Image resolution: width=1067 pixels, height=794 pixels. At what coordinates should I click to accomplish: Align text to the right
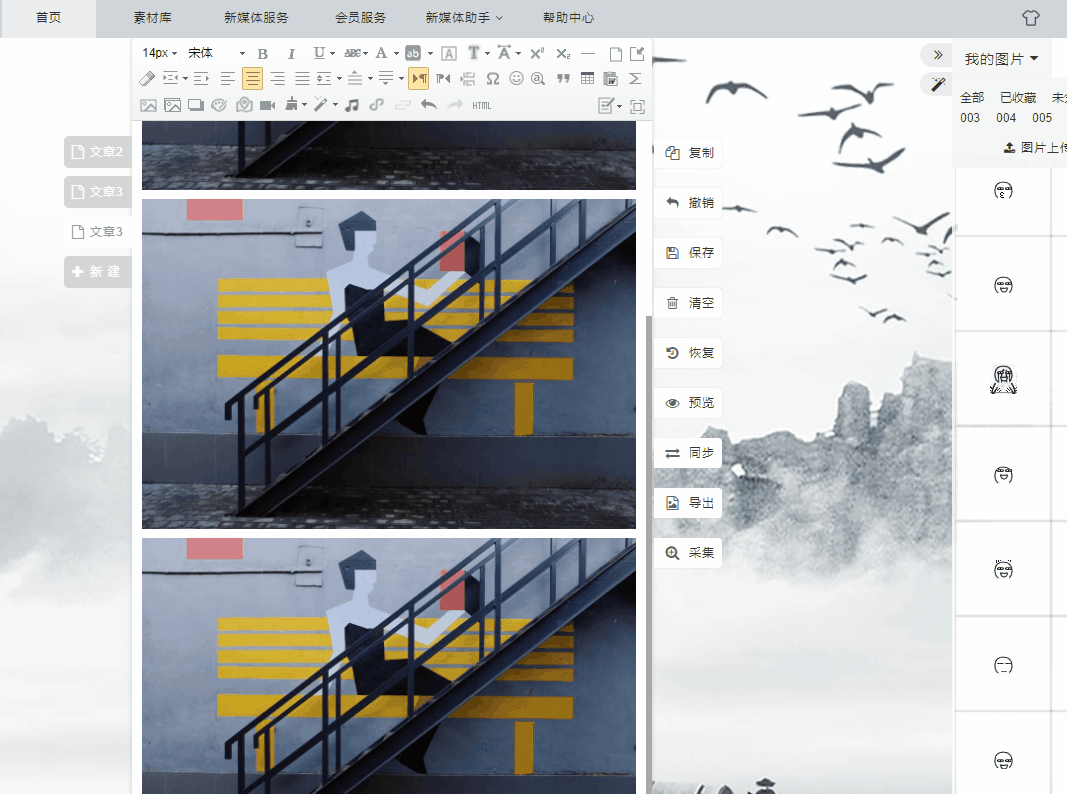[x=278, y=79]
